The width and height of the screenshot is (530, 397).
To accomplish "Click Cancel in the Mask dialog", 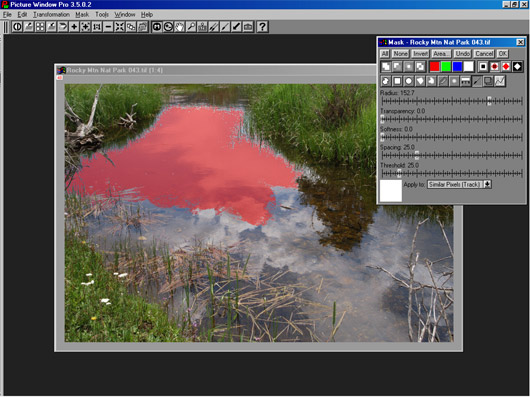I will click(x=484, y=54).
